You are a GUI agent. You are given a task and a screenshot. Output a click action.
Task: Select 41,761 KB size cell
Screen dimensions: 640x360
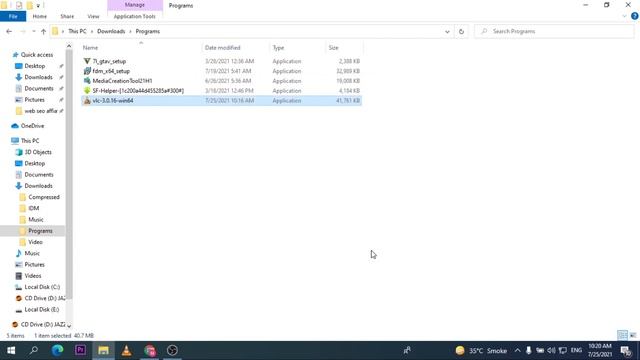(348, 100)
